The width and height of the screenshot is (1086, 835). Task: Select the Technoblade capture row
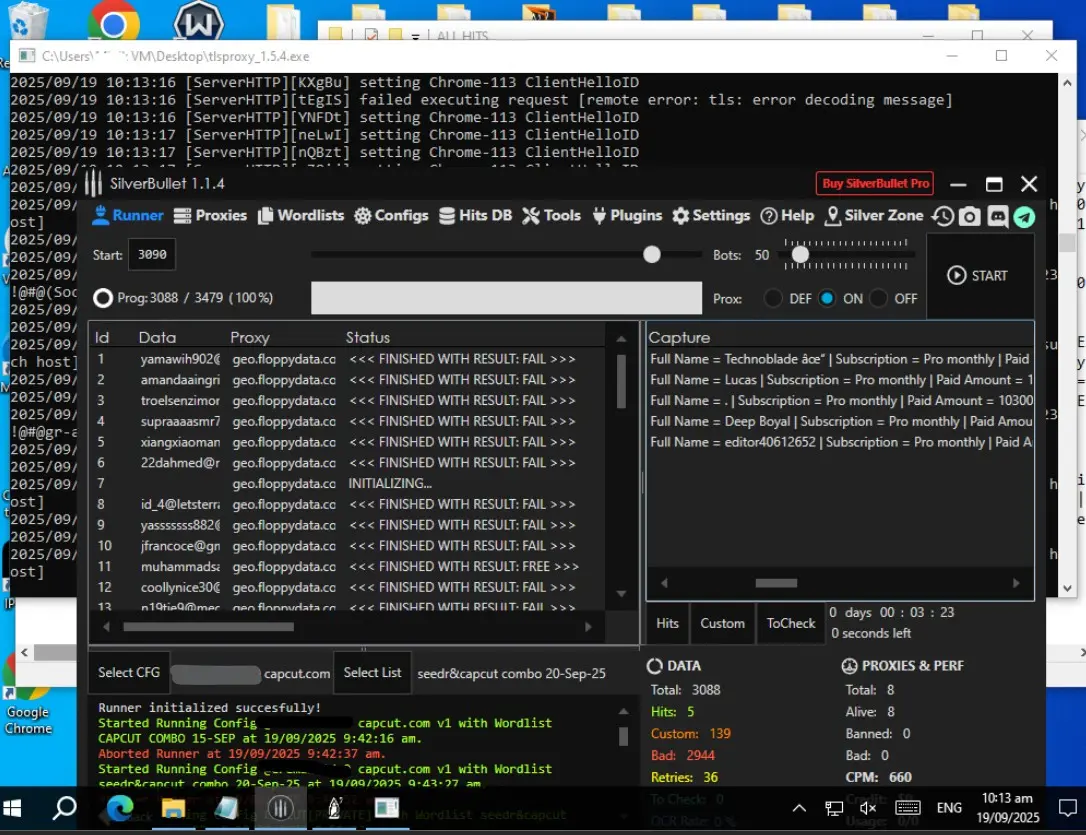839,359
